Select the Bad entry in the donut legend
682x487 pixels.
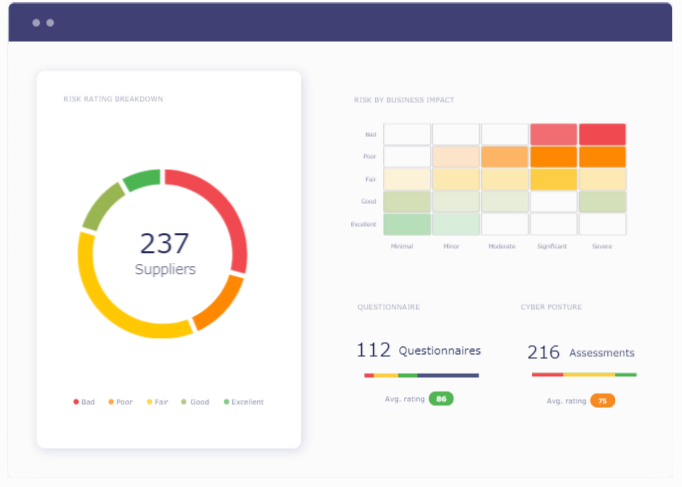(84, 402)
